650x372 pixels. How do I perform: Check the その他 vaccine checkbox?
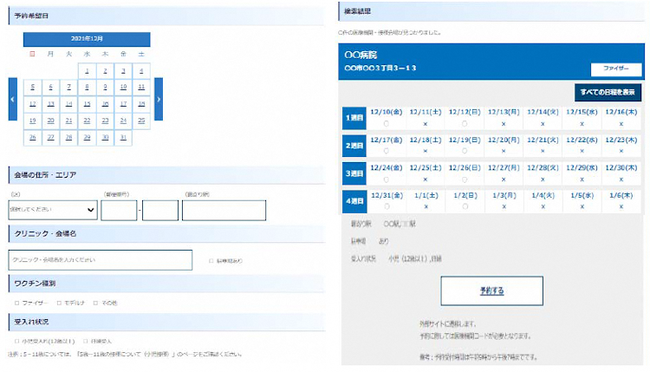click(x=95, y=303)
